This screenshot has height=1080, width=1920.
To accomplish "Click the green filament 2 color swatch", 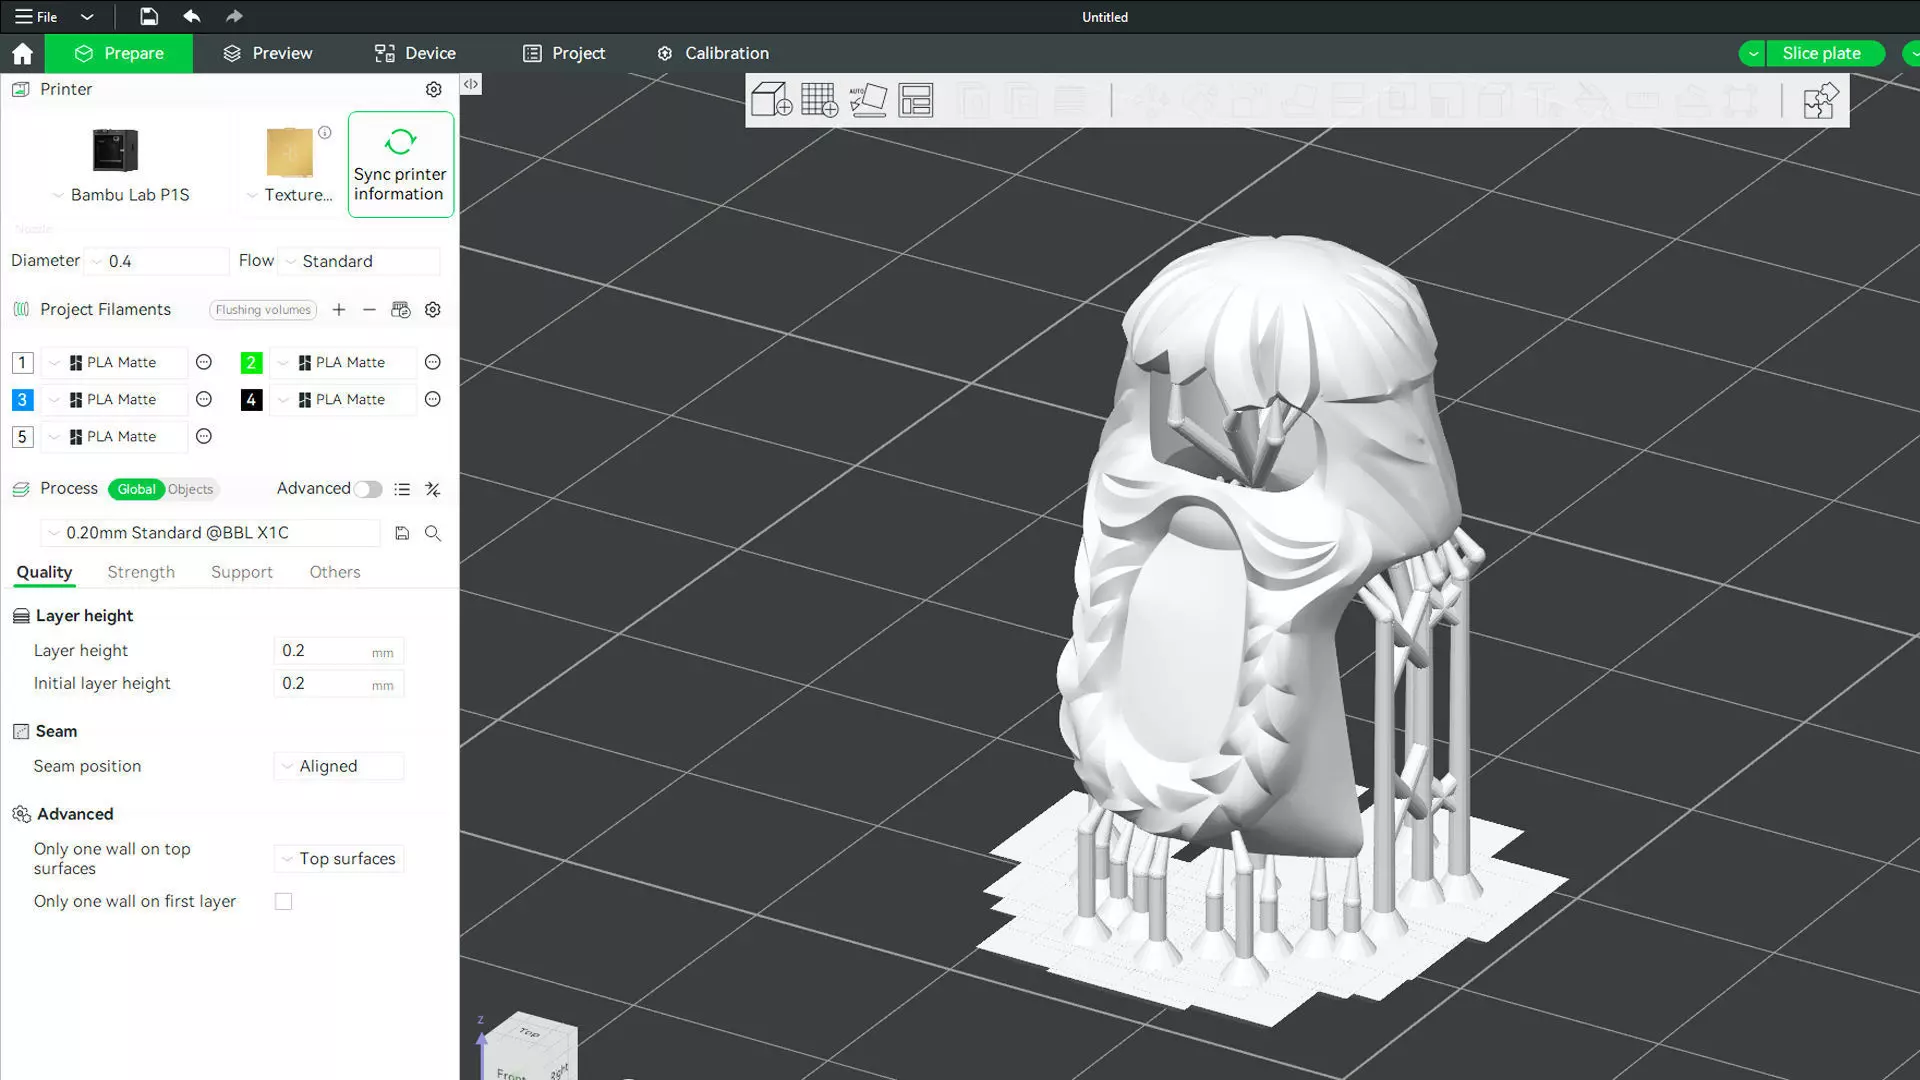I will click(251, 363).
